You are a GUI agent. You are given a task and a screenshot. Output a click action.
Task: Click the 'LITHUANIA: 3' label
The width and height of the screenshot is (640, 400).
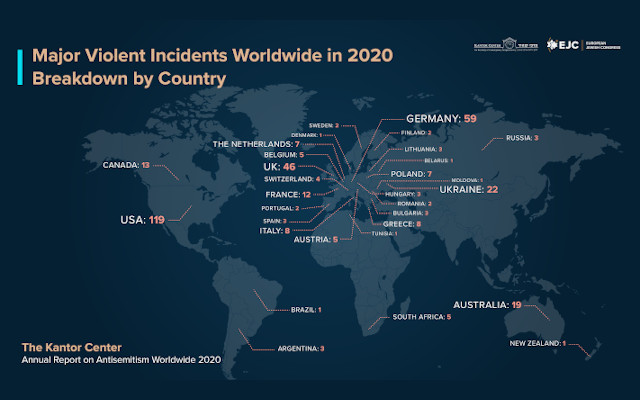(423, 149)
